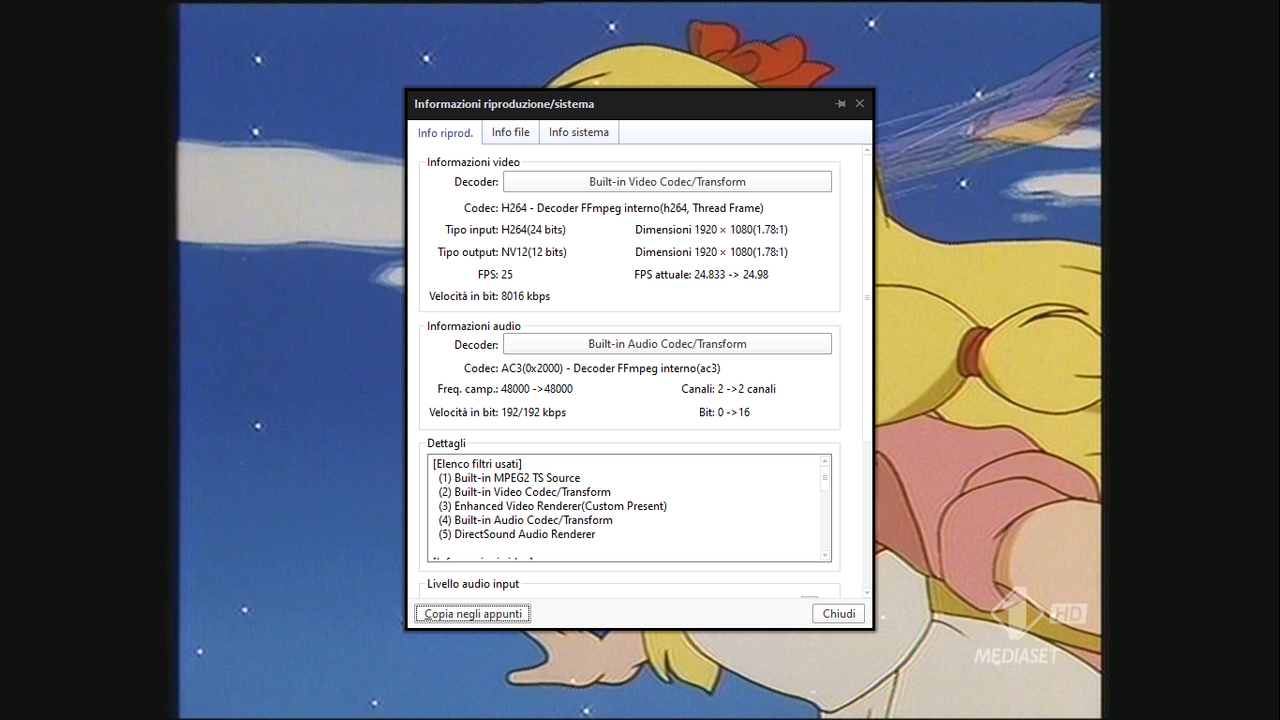Open Built-in Audio Codec/Transform decoder properties
The image size is (1280, 720).
tap(667, 343)
